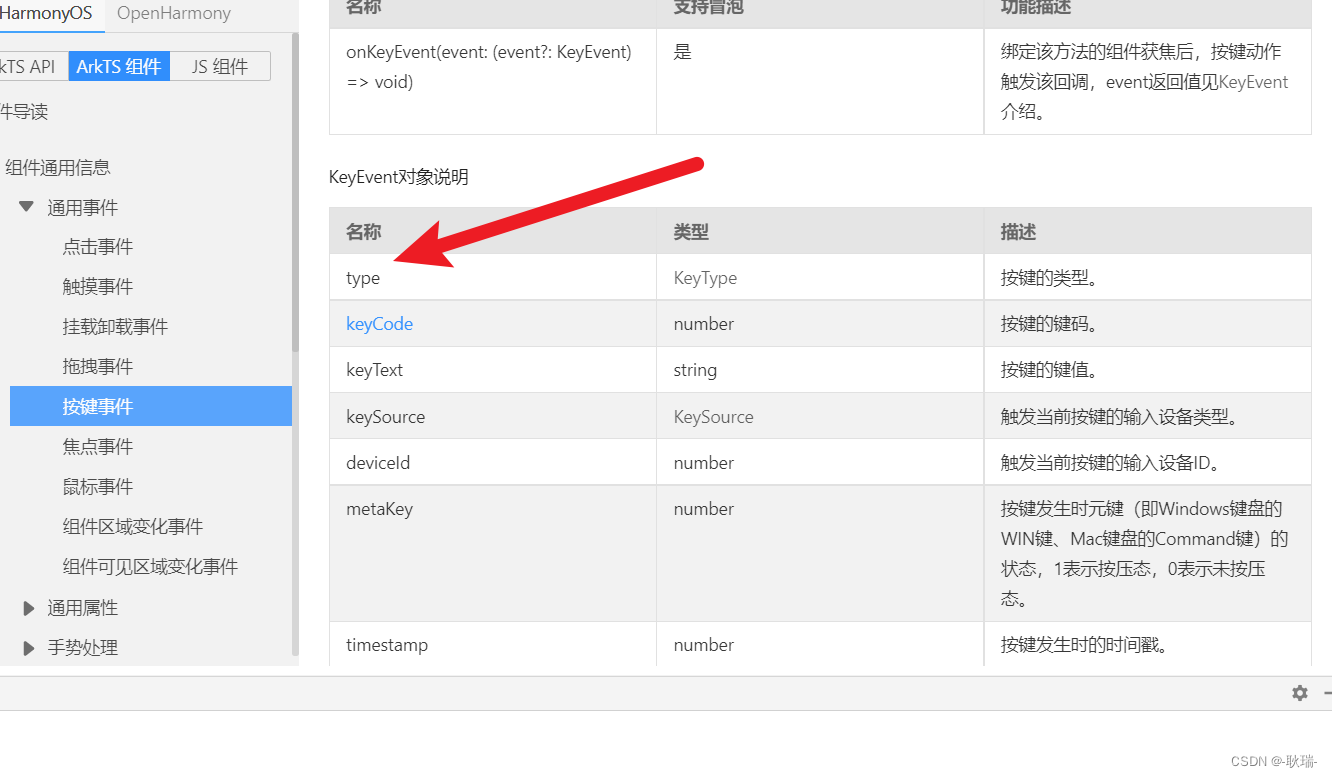1332x778 pixels.
Task: Open 焦点事件 in the sidebar
Action: 97,447
